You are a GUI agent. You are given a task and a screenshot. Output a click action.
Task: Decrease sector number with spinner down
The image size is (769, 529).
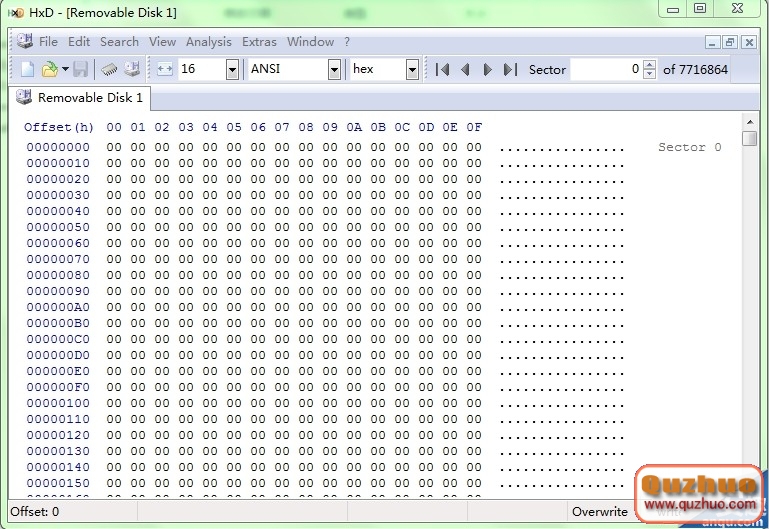tap(649, 74)
